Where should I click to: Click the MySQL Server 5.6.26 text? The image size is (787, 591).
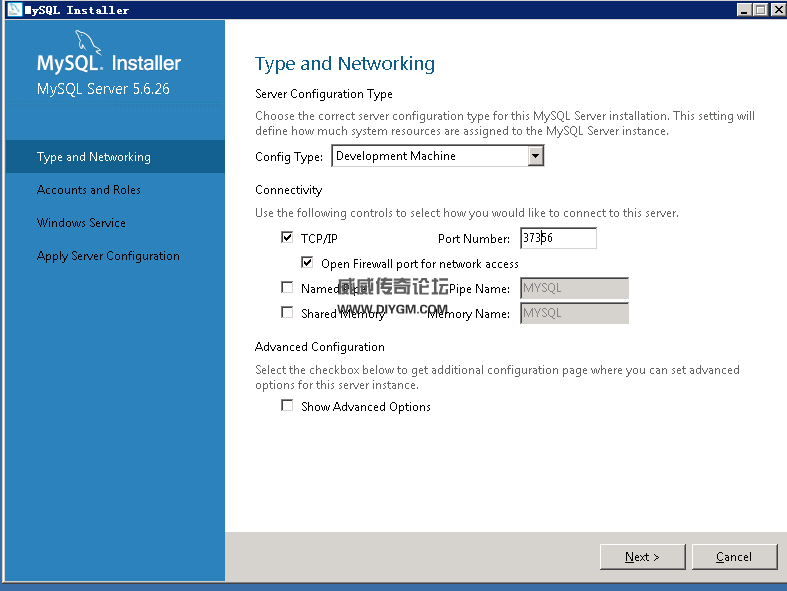coord(103,89)
